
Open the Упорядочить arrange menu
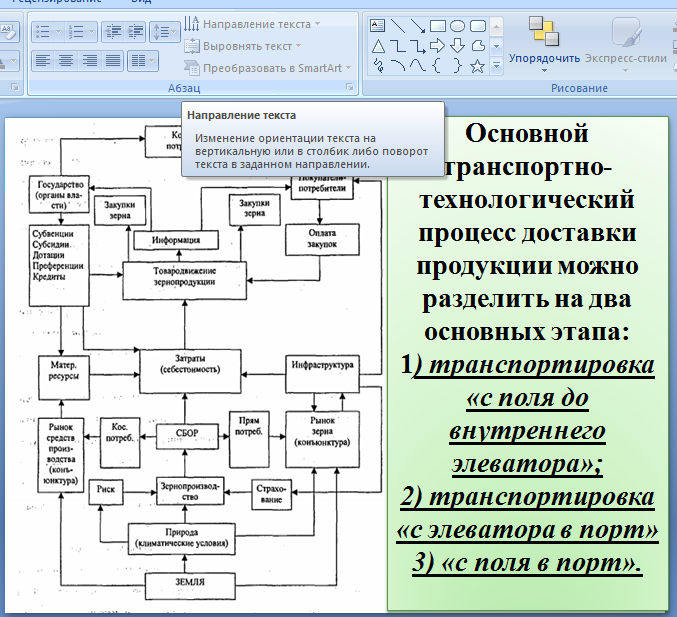544,45
